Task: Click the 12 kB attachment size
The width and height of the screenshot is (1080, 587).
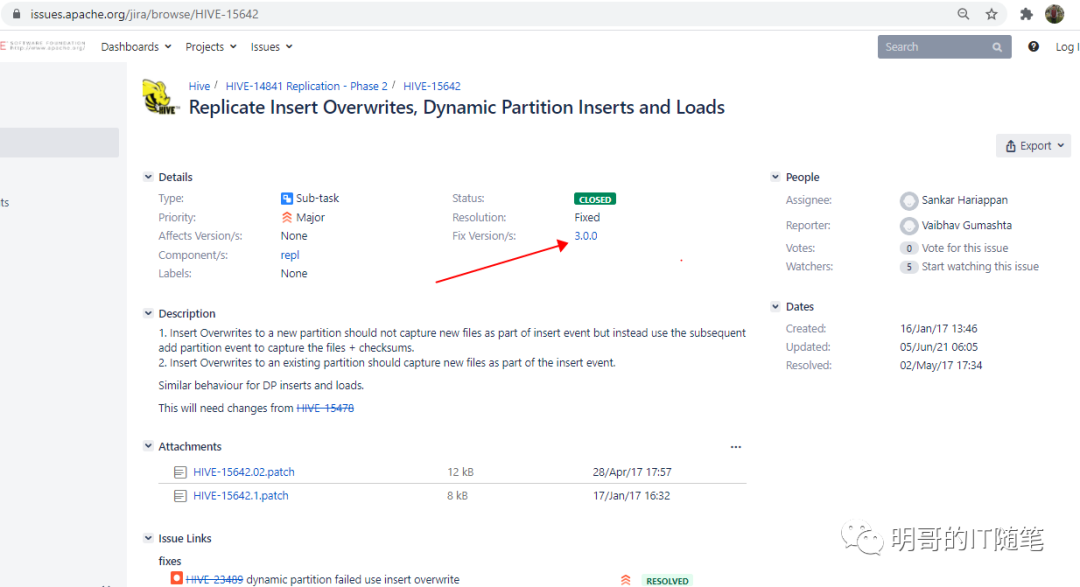Action: (461, 472)
